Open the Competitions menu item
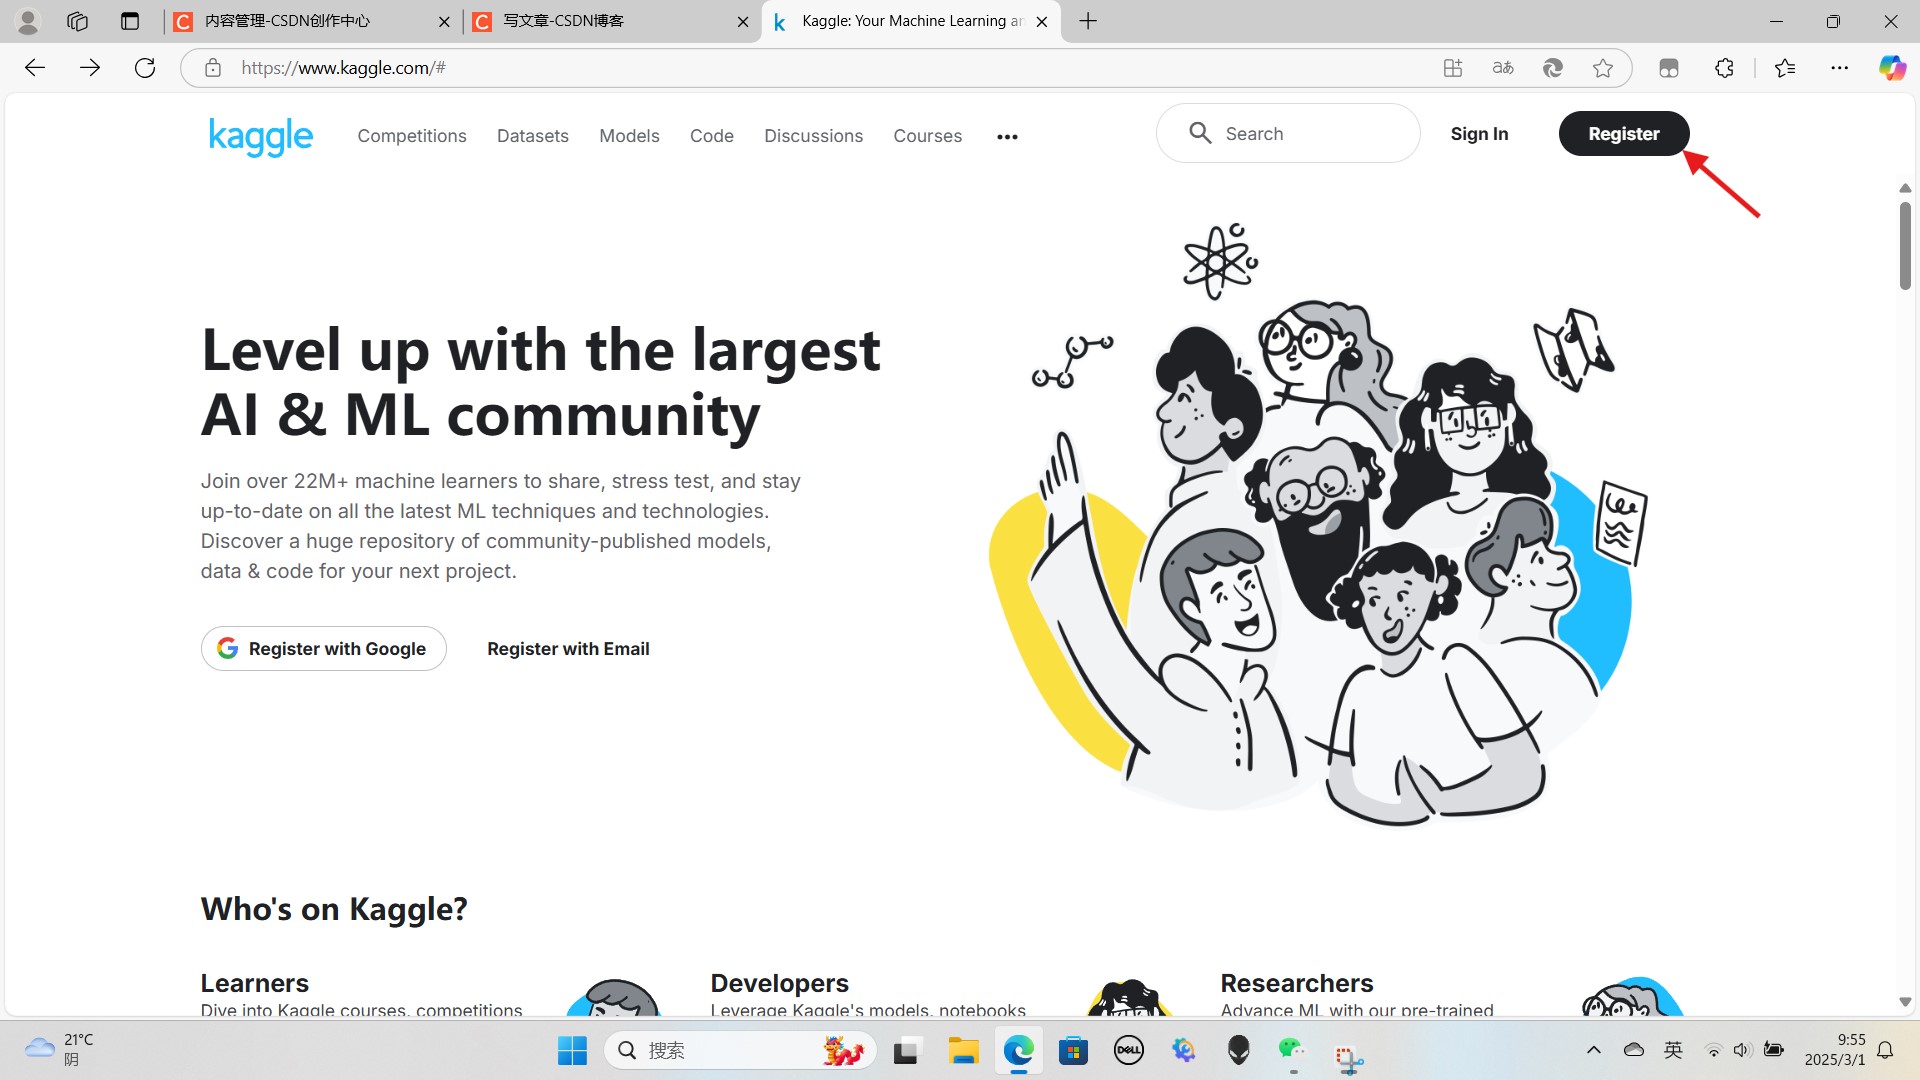This screenshot has width=1920, height=1080. 412,136
